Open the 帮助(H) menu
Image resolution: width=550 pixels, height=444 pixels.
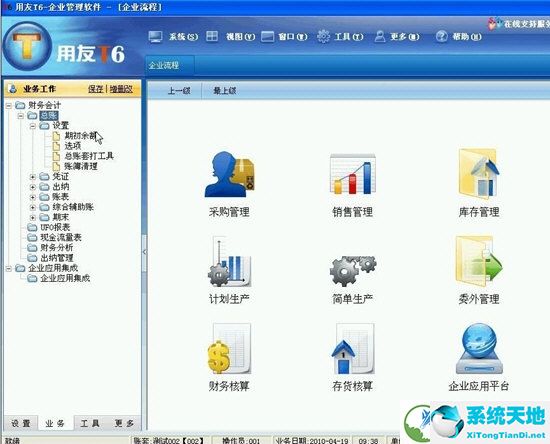click(x=459, y=36)
